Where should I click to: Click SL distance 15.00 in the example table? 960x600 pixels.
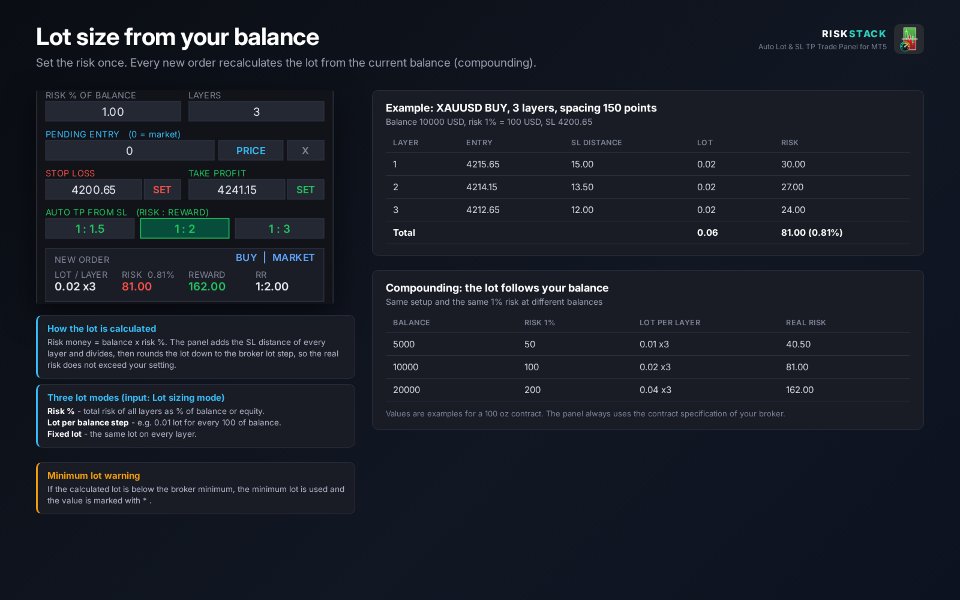point(582,164)
